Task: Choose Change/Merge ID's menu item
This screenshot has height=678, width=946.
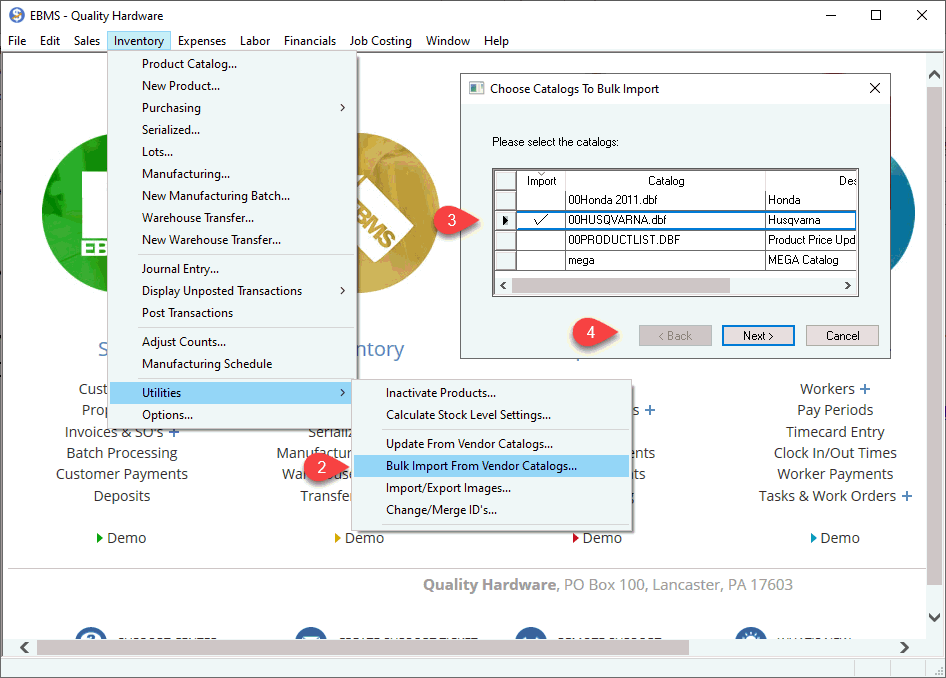Action: (492, 510)
